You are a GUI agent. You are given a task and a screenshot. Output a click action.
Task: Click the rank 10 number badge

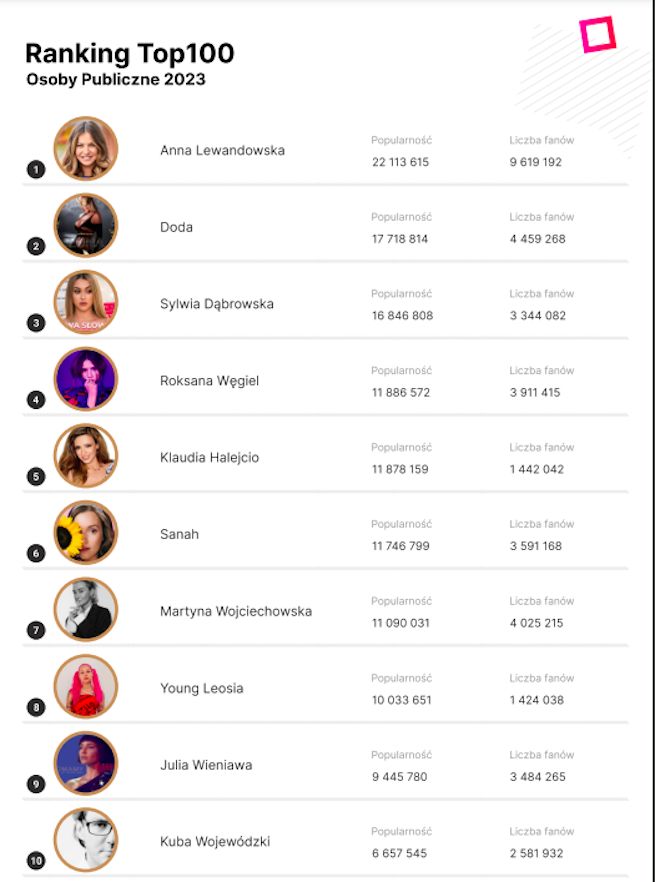coord(36,860)
